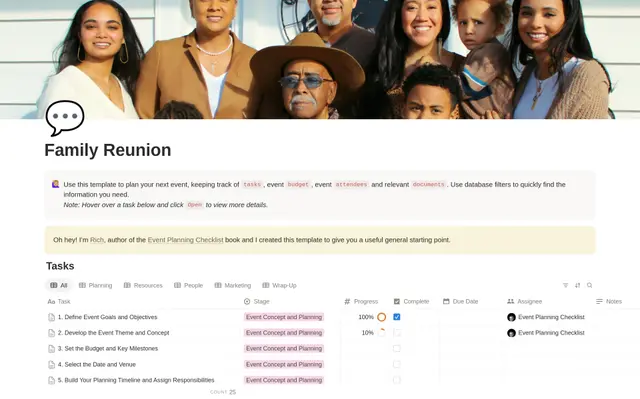Open the filter icon in Tasks toolbar

point(565,285)
